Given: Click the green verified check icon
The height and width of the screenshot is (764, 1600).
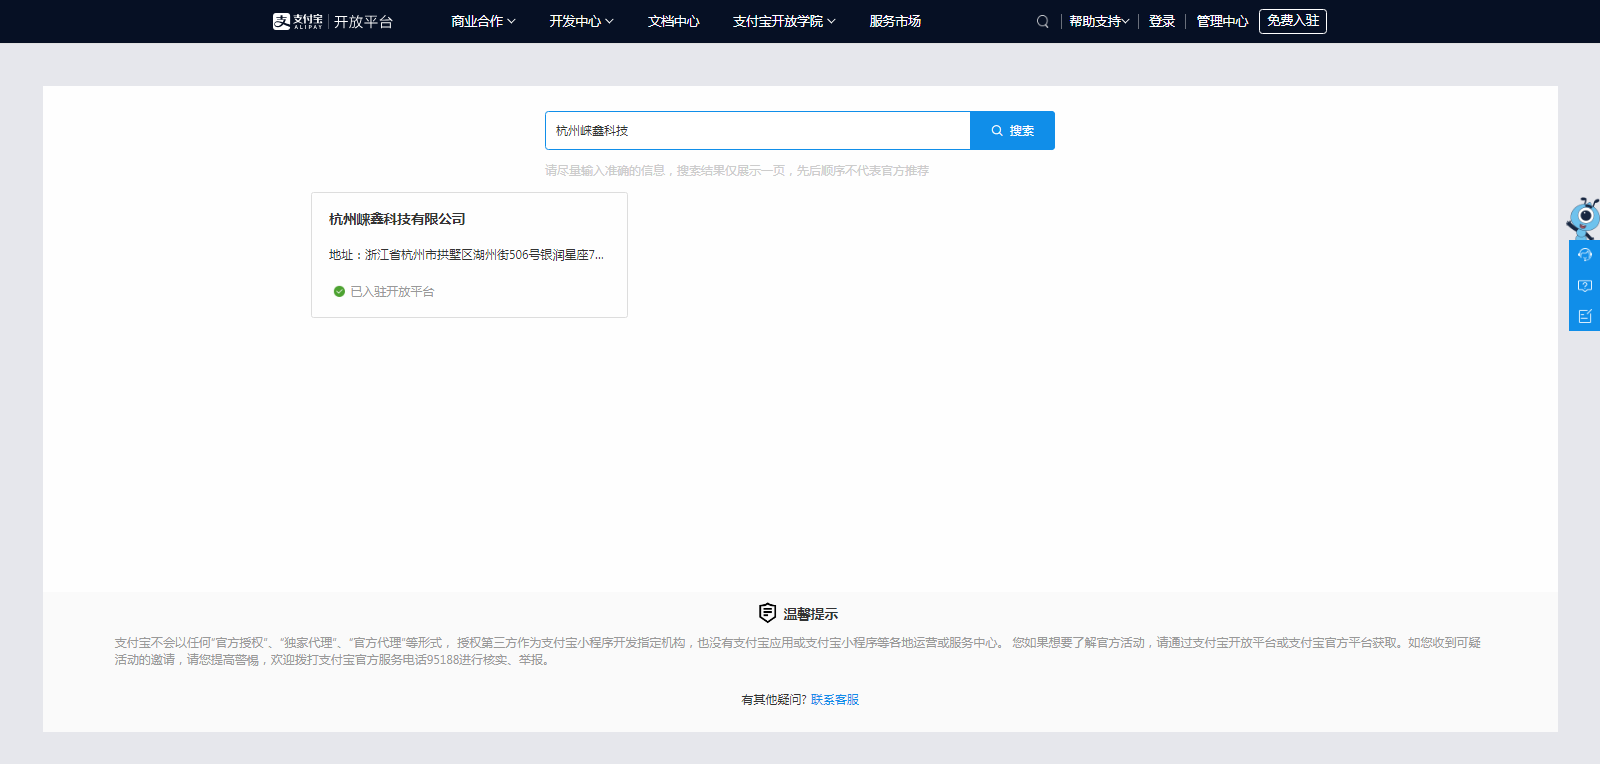Looking at the screenshot, I should point(339,292).
